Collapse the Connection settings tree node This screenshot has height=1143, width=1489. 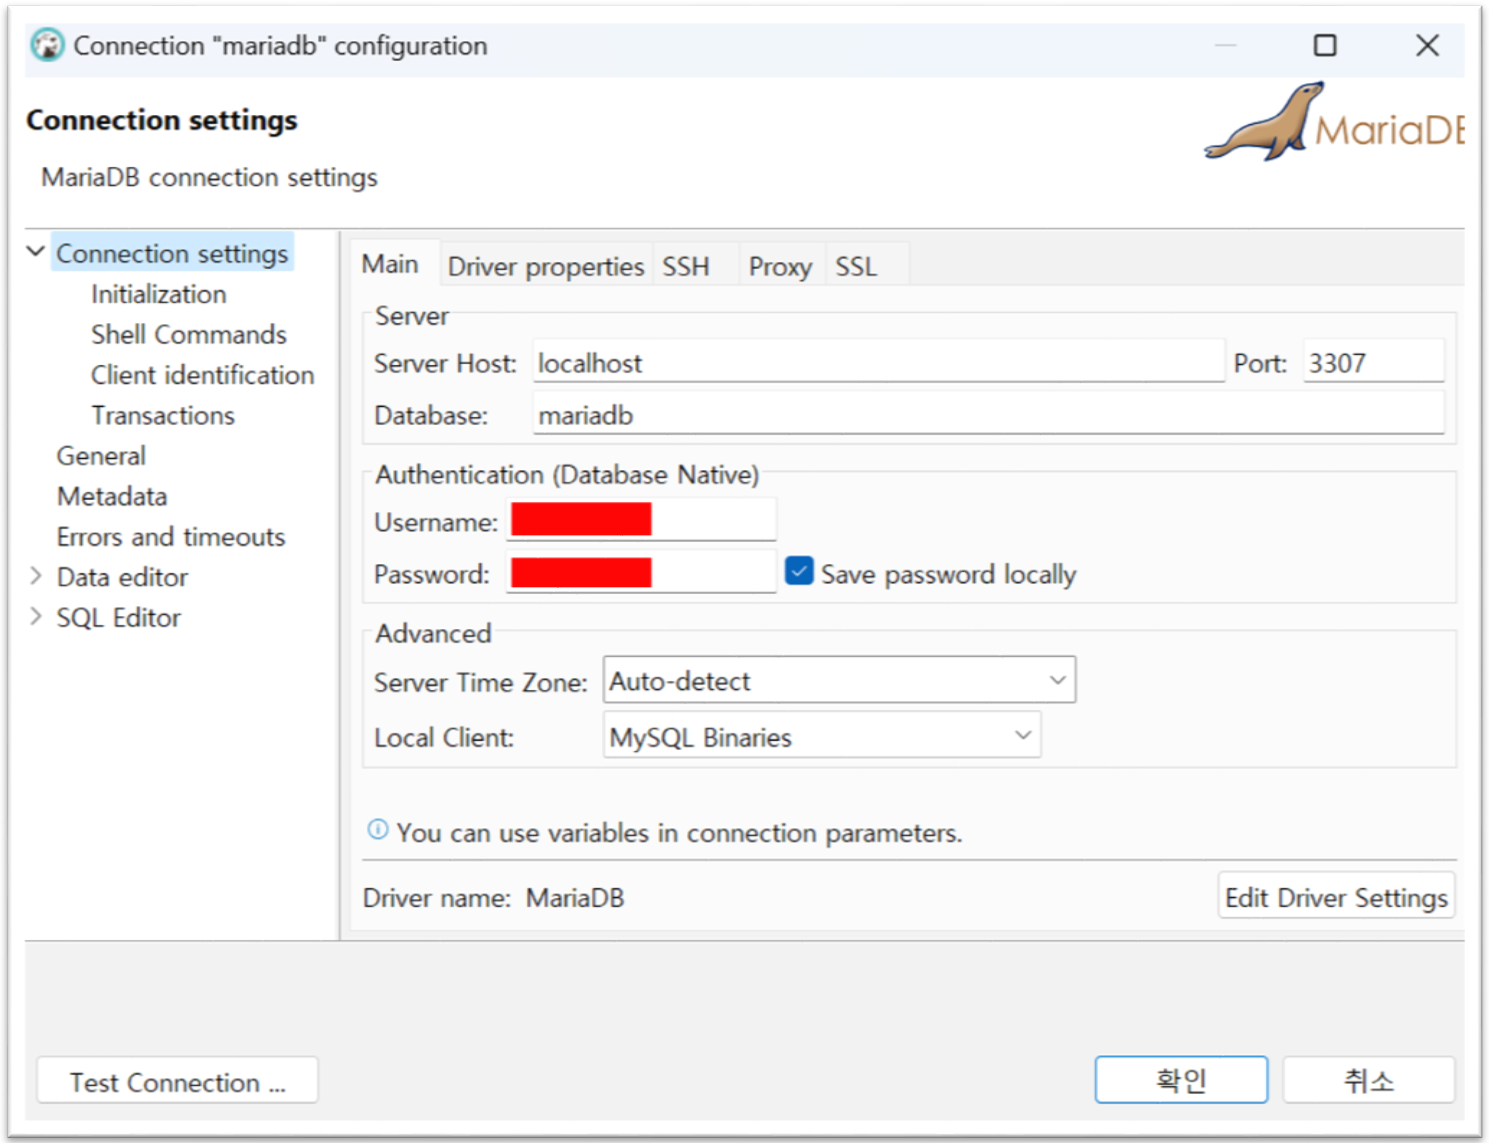tap(36, 251)
